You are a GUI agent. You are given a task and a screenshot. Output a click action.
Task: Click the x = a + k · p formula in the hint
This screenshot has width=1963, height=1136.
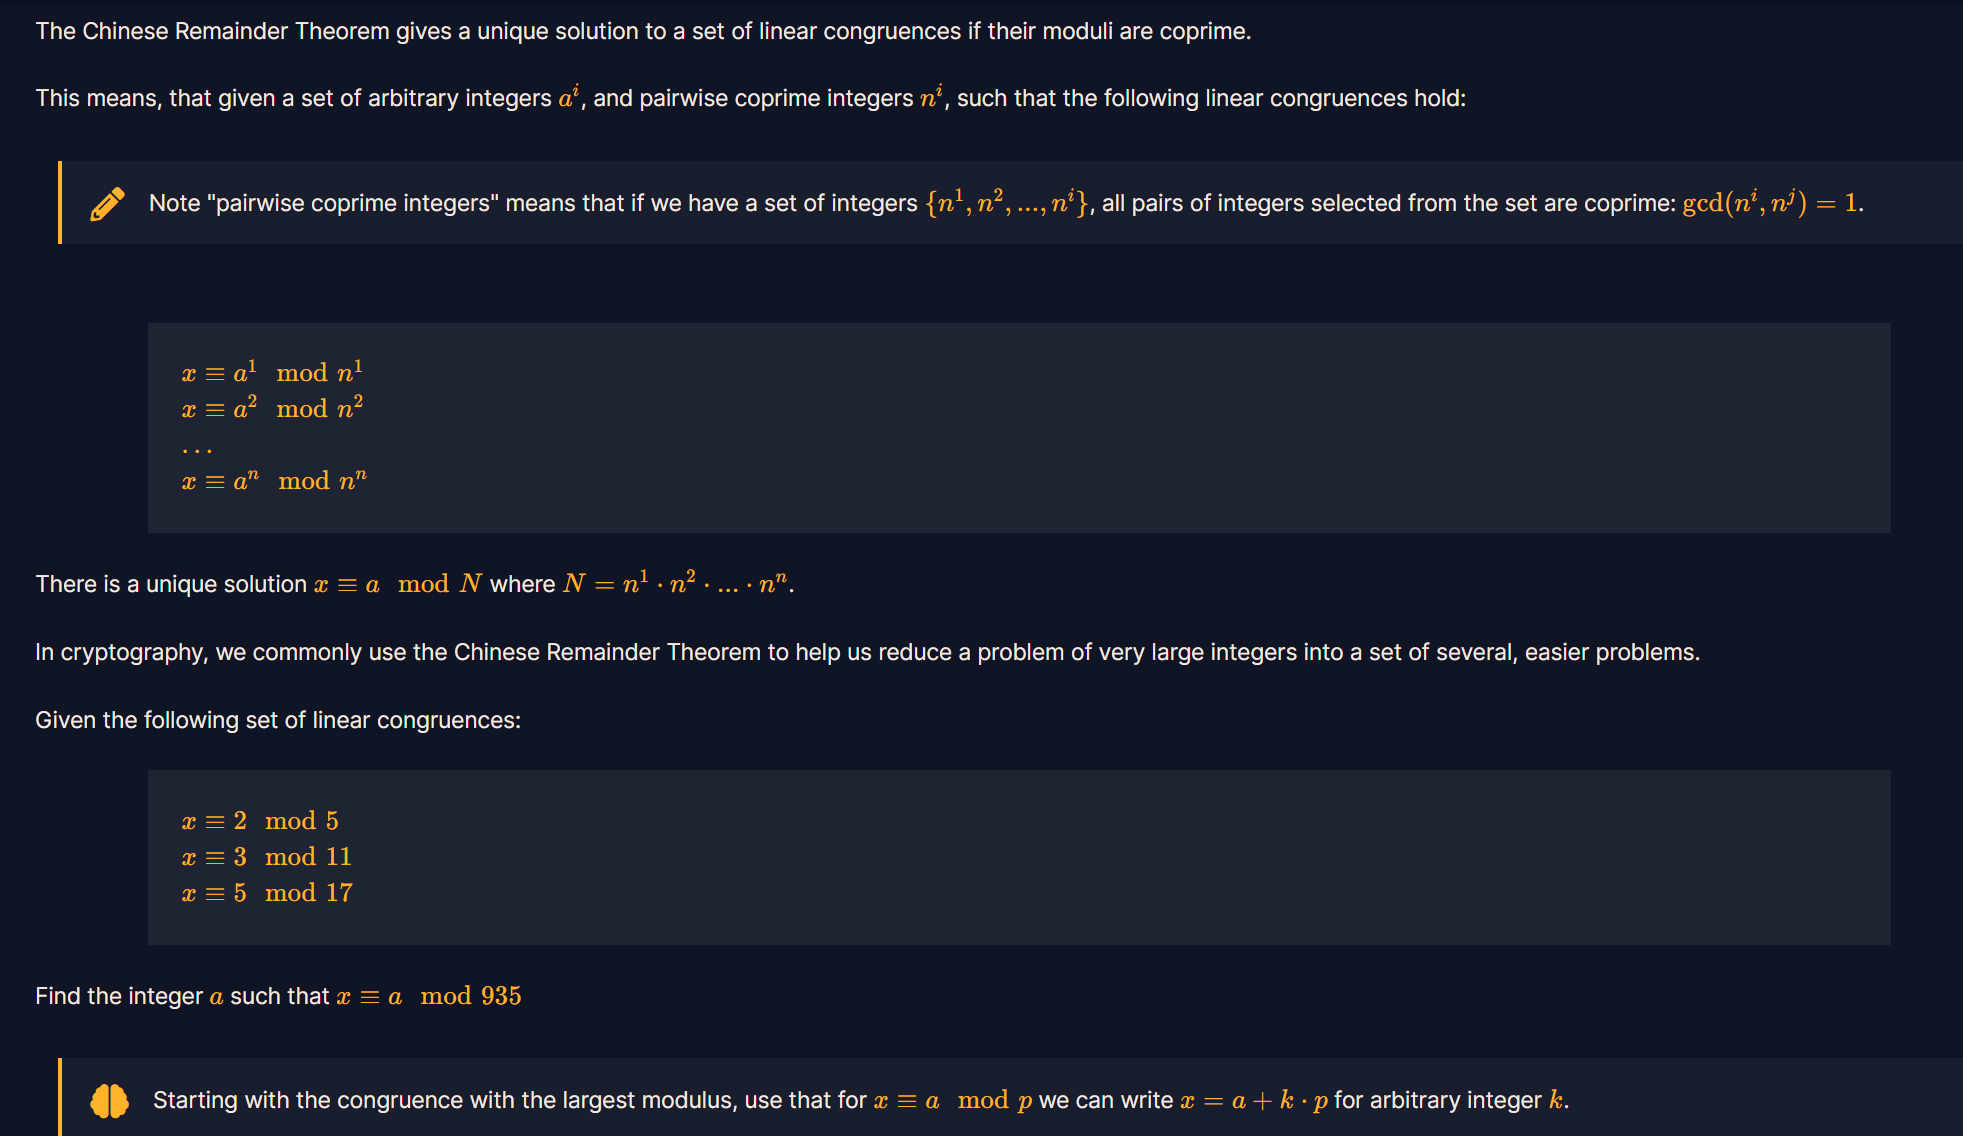[1254, 1100]
